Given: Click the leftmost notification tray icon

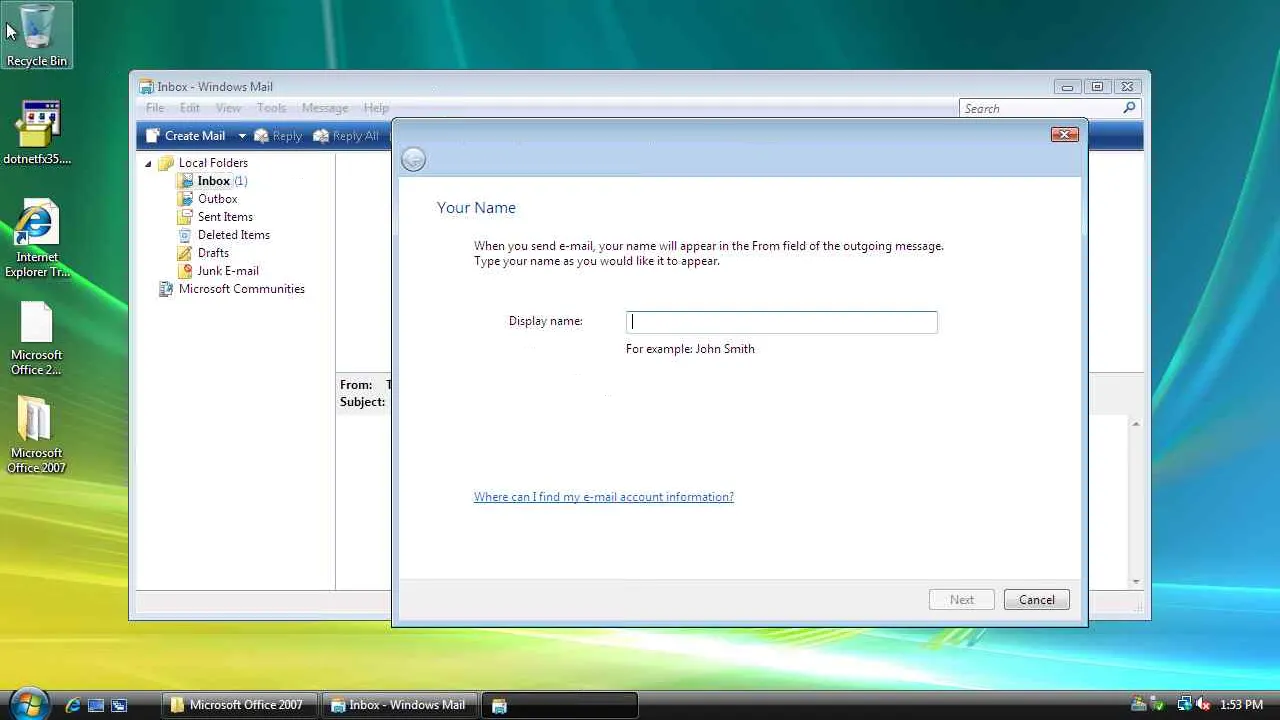Looking at the screenshot, I should click(x=1139, y=705).
